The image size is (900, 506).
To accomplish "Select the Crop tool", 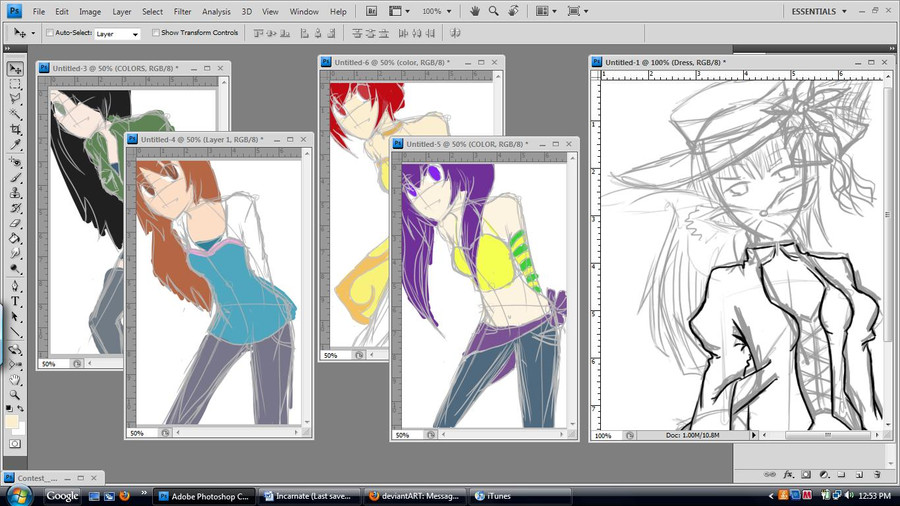I will pyautogui.click(x=15, y=130).
